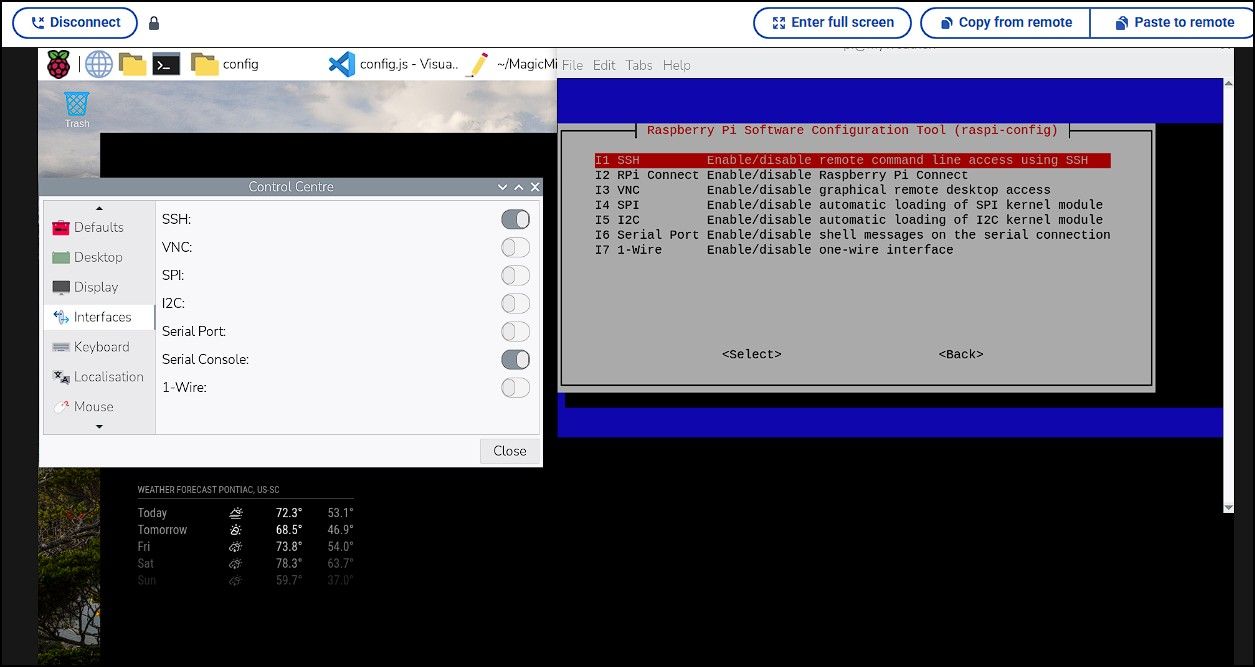Disable the SSH toggle switch
This screenshot has width=1255, height=667.
tap(515, 219)
